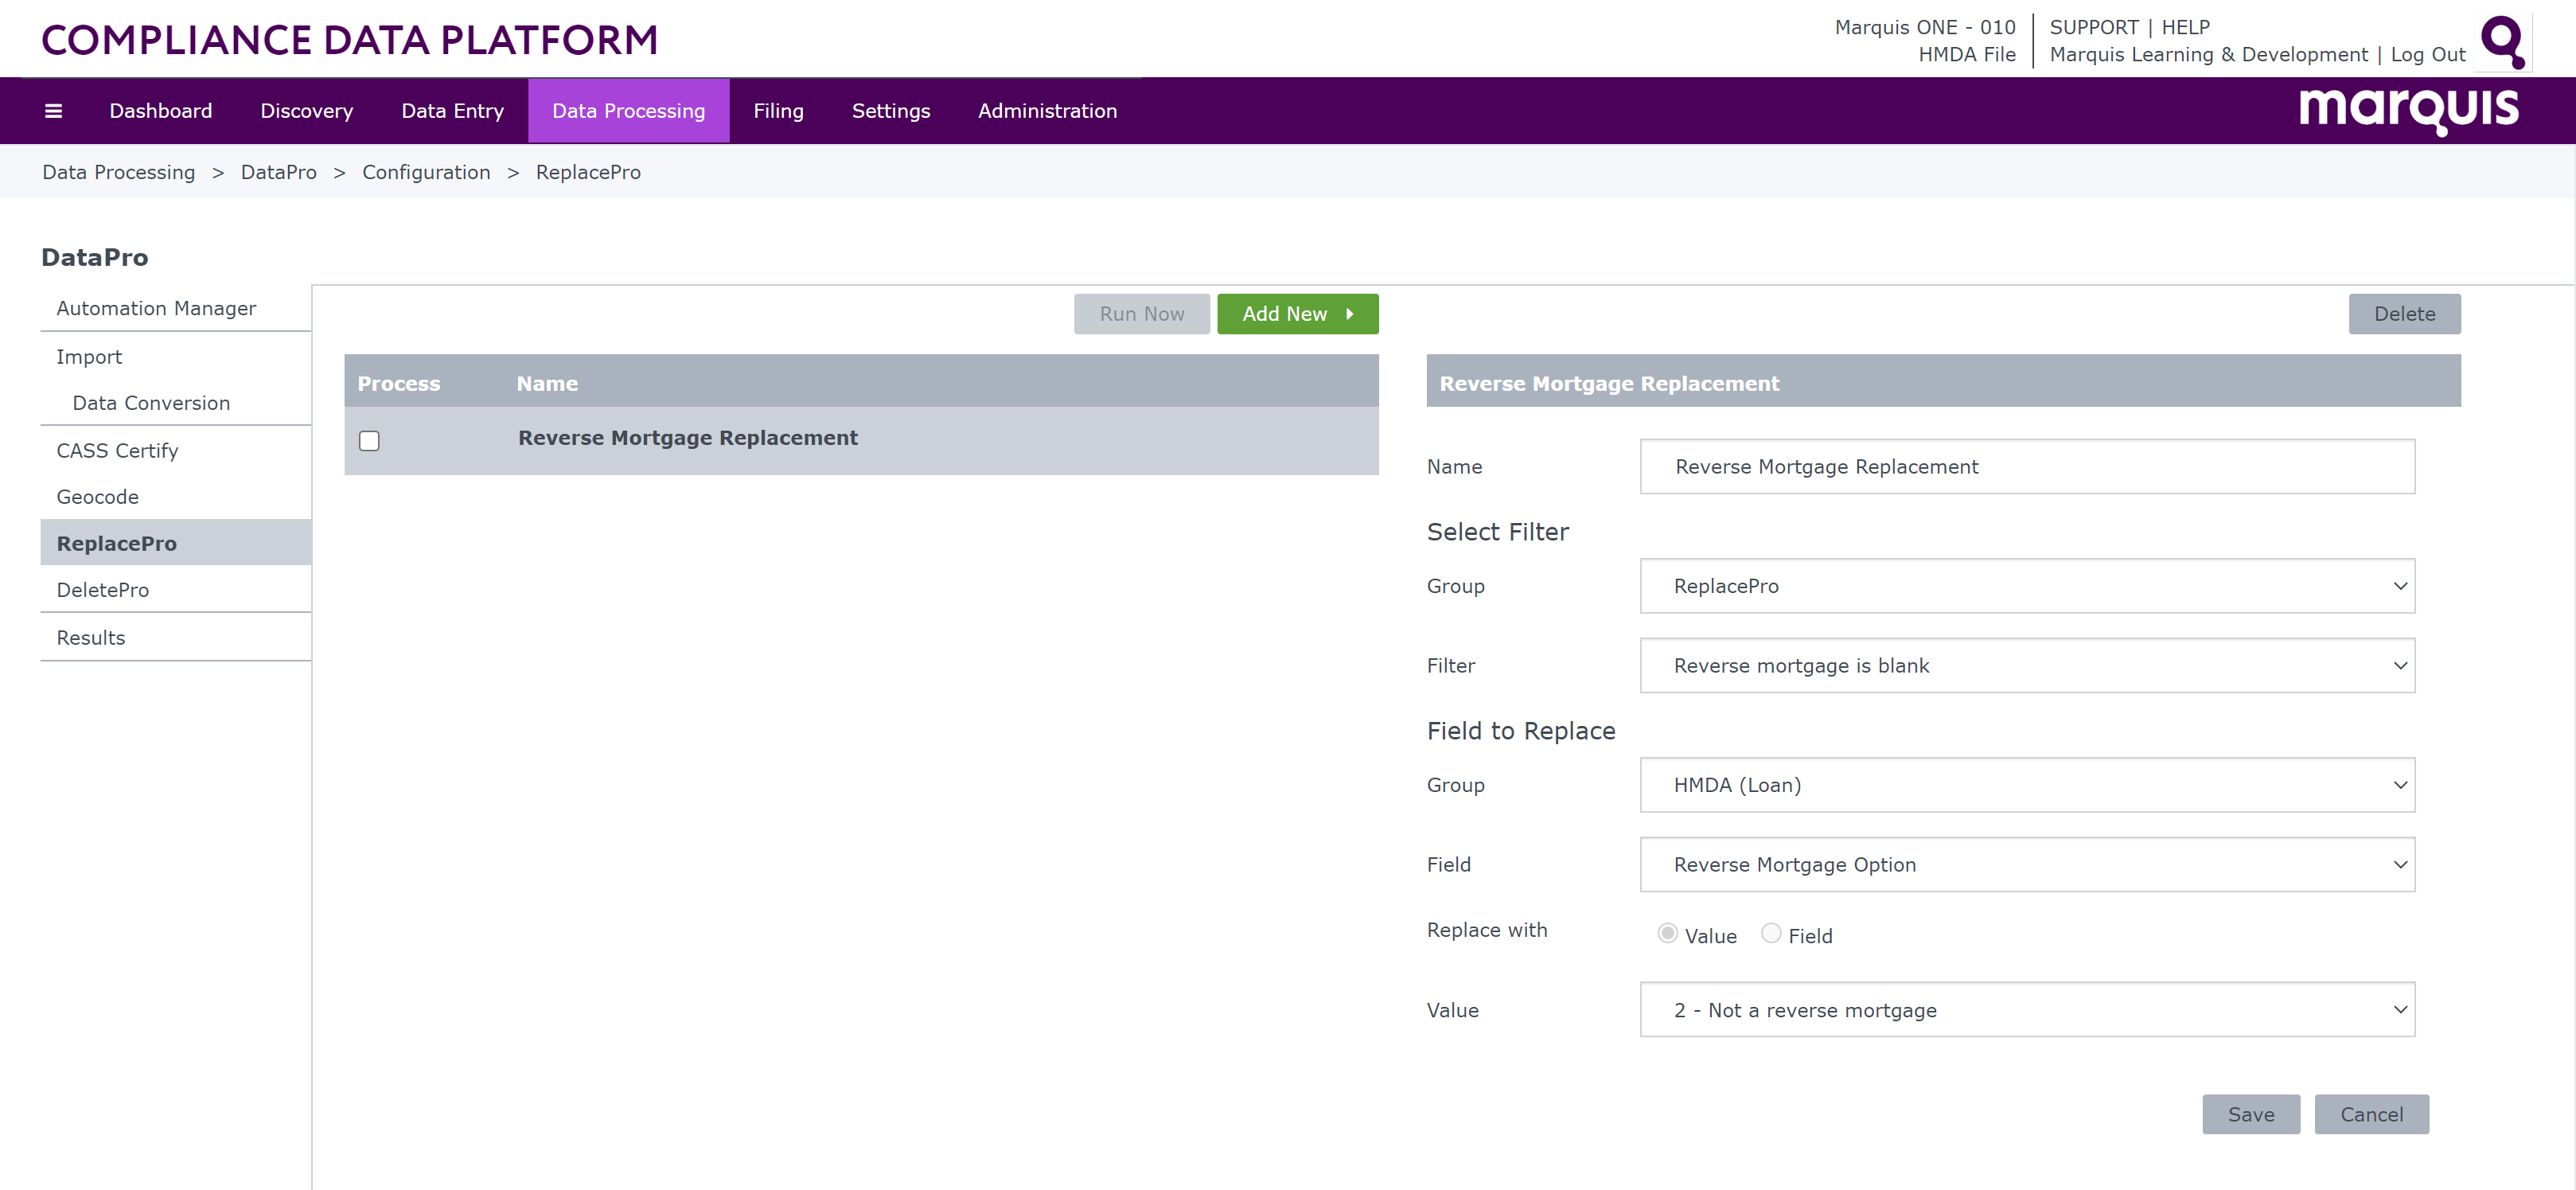
Task: Go to the Administration tab
Action: pyautogui.click(x=1048, y=111)
